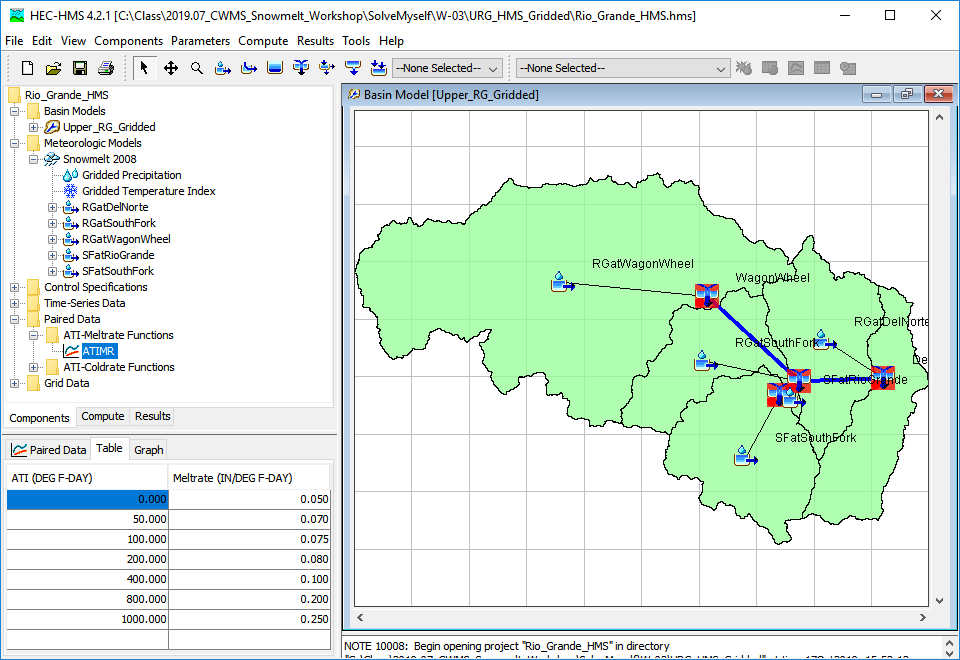Select the WagonWheel junction icon on the map
Viewport: 960px width, 660px height.
pyautogui.click(x=707, y=296)
